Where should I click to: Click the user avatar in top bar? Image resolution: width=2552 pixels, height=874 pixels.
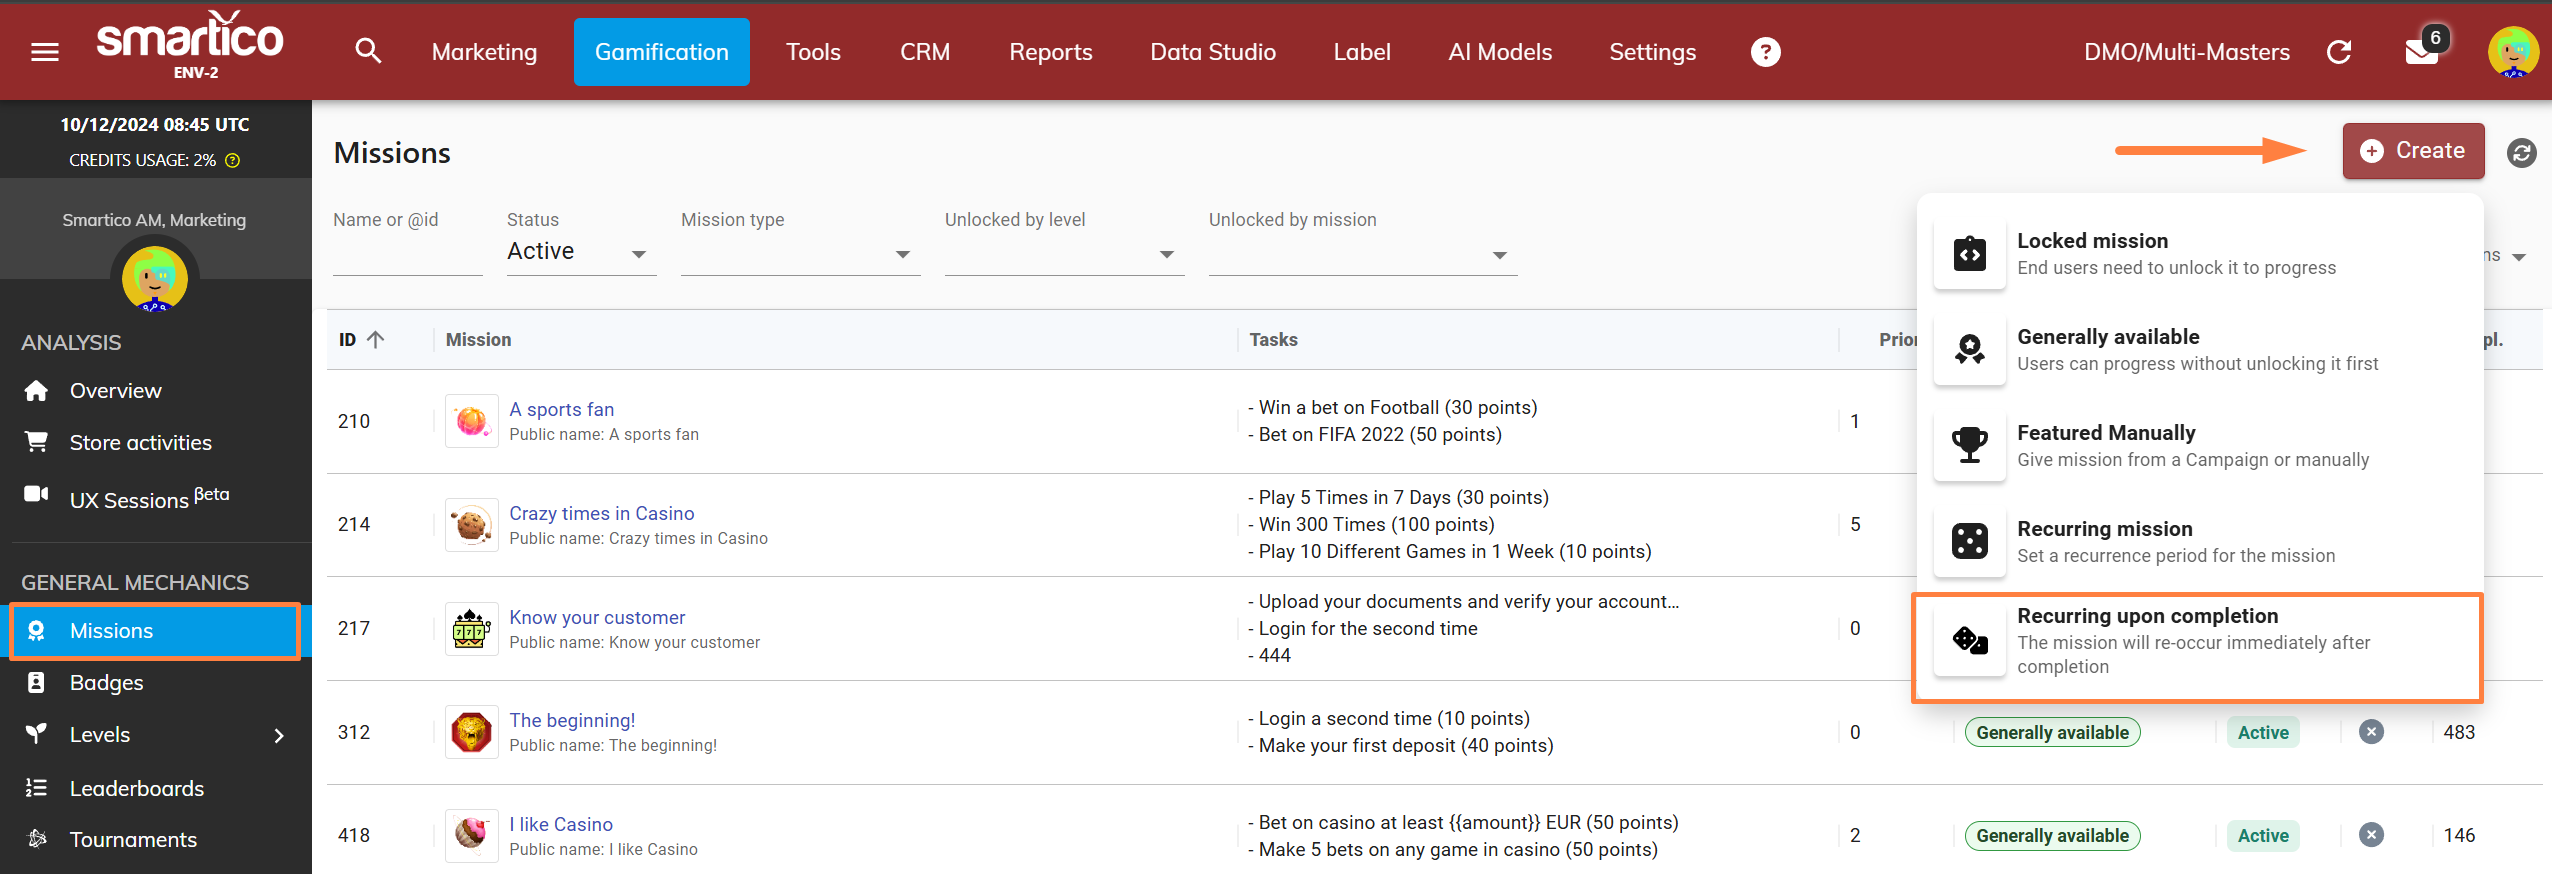[x=2512, y=52]
